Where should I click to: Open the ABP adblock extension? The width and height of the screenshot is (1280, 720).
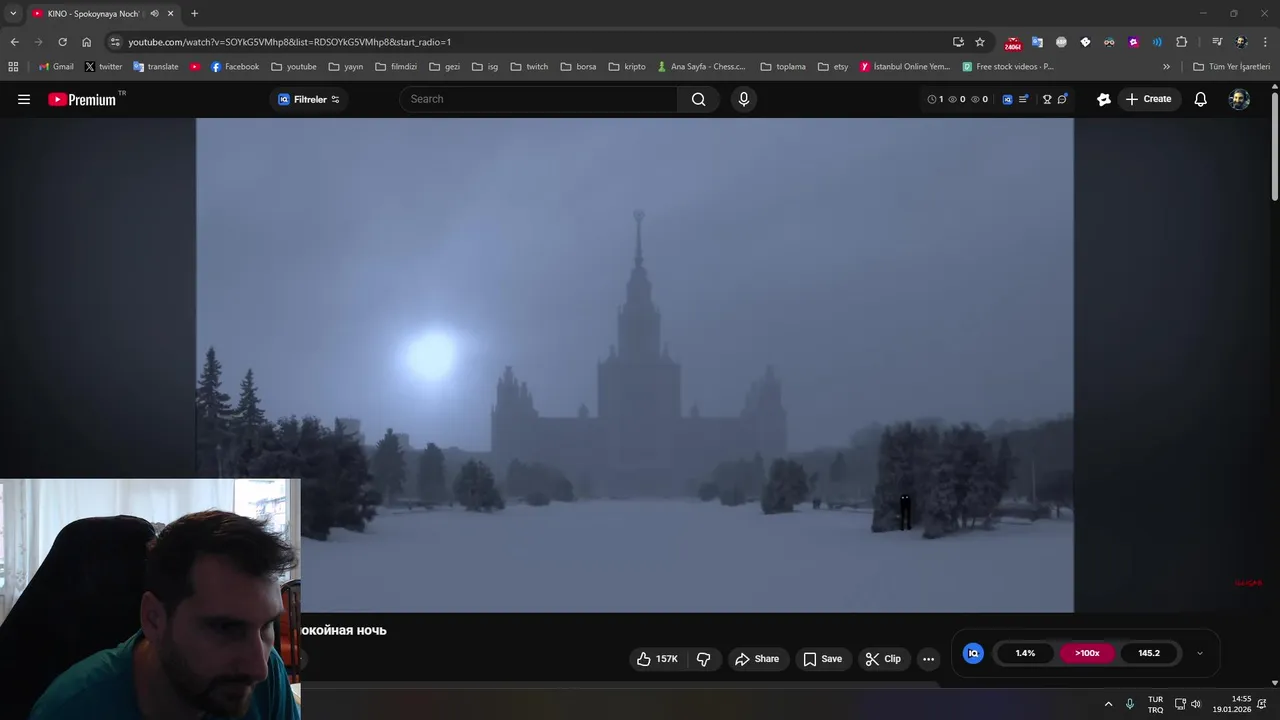click(x=1061, y=42)
